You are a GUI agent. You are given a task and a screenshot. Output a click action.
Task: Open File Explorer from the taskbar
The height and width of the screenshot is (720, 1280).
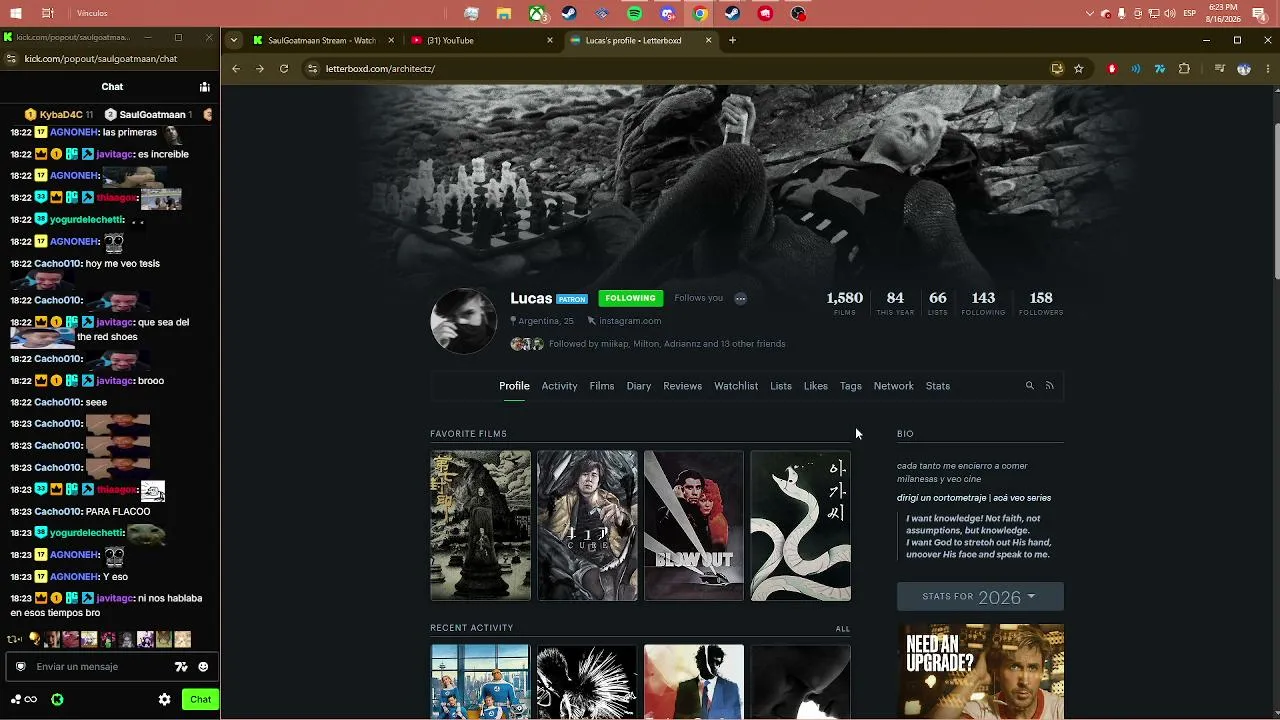point(504,14)
